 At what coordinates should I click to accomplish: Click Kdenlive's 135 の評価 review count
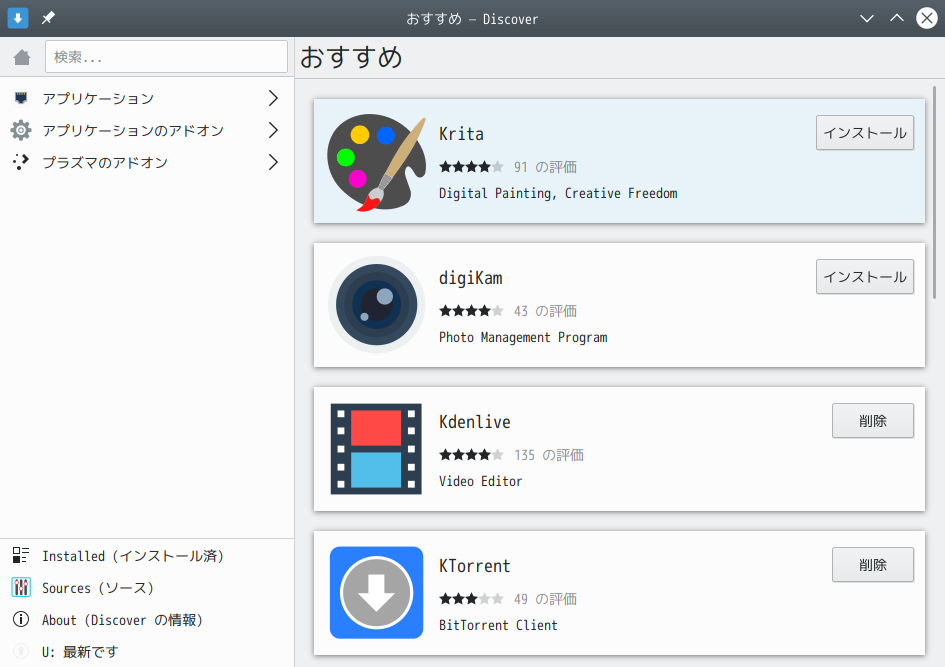click(x=548, y=455)
